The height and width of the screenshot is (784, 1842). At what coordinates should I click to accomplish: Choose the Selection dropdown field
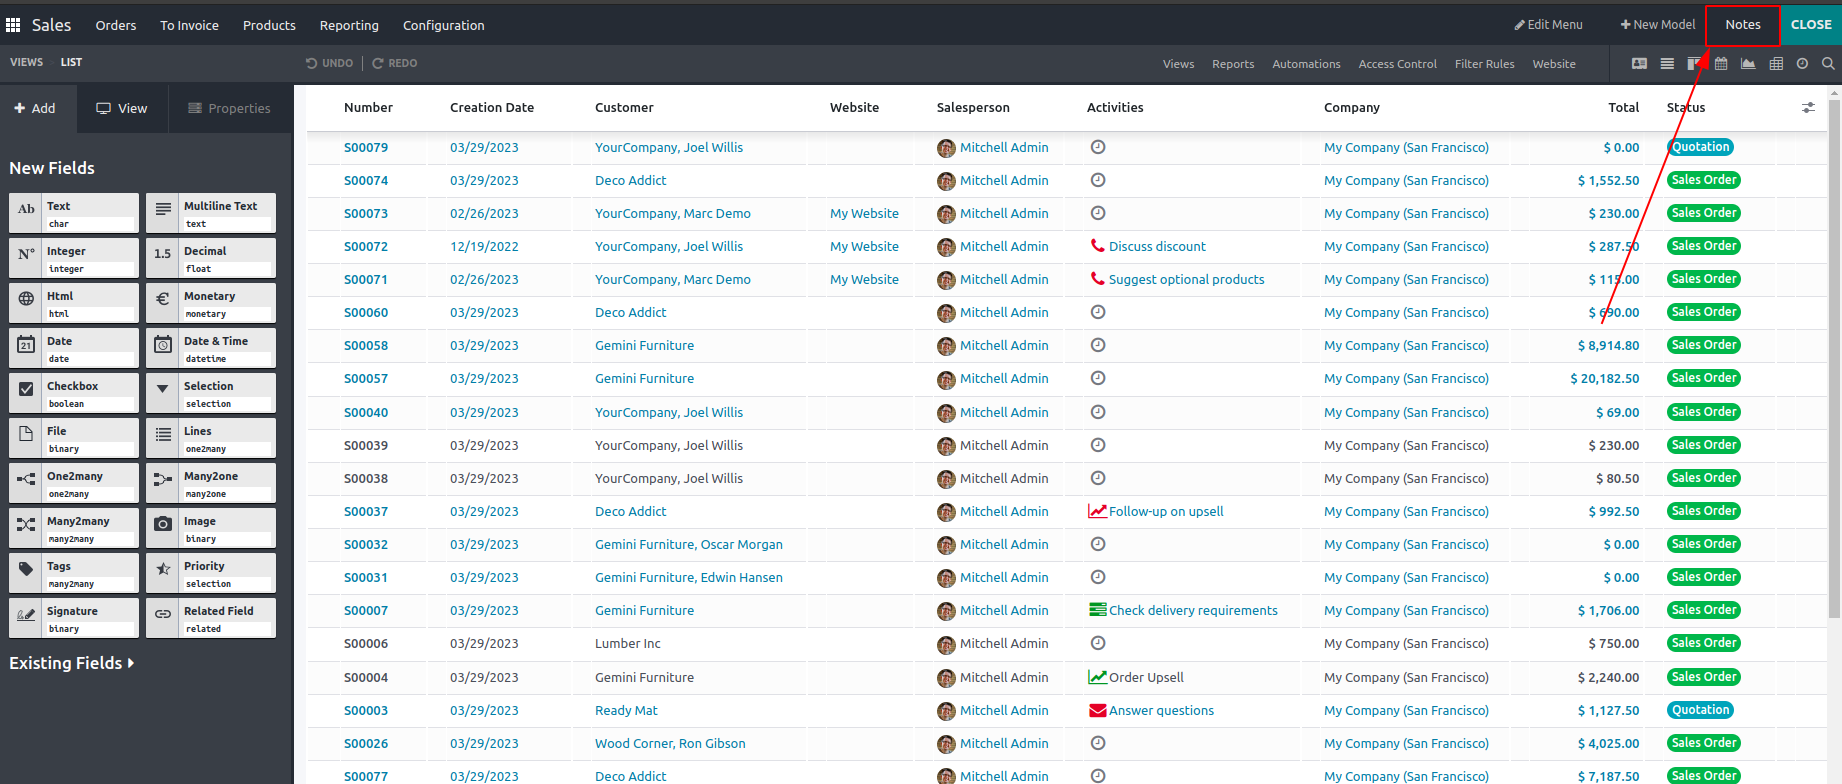(211, 393)
